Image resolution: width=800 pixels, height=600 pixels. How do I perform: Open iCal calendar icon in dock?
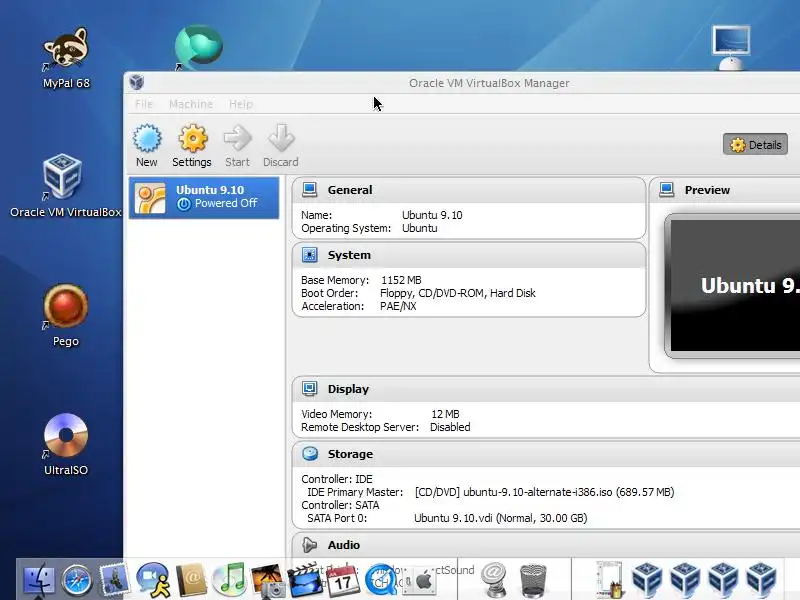pyautogui.click(x=343, y=580)
